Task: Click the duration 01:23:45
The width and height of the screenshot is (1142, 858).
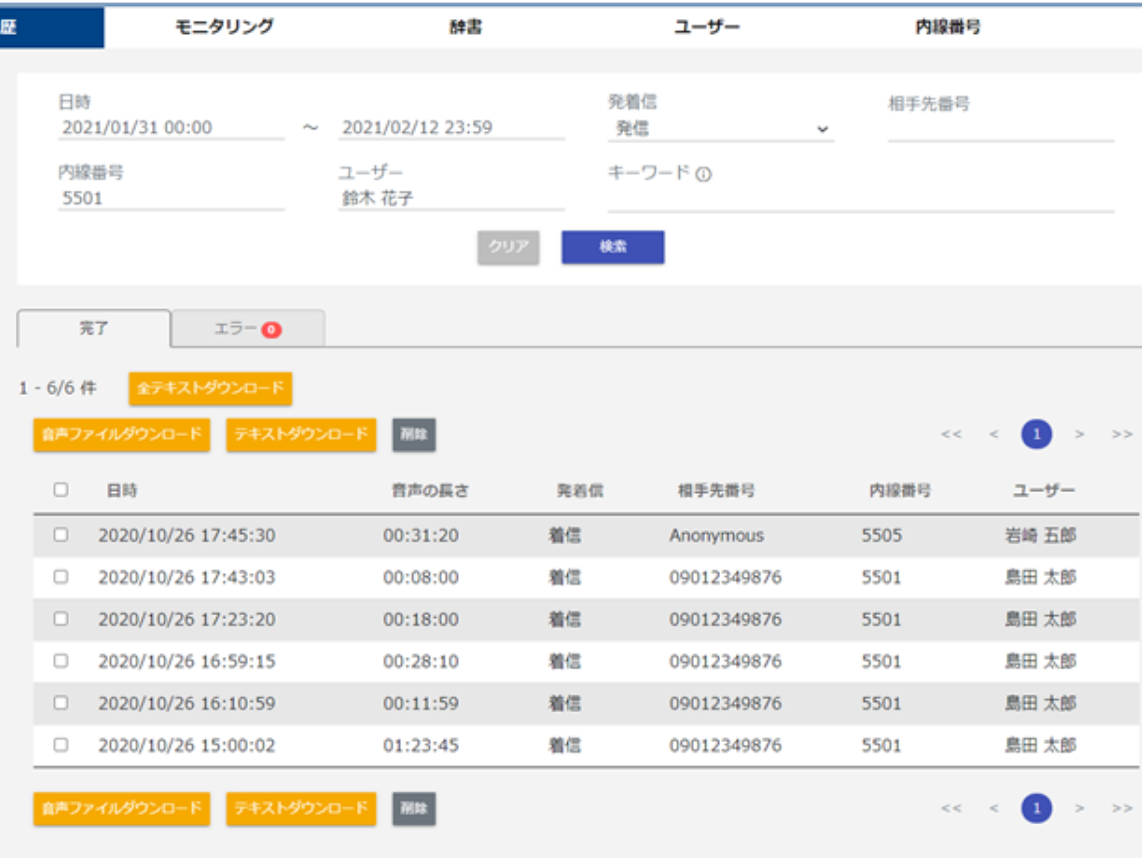Action: pos(421,745)
